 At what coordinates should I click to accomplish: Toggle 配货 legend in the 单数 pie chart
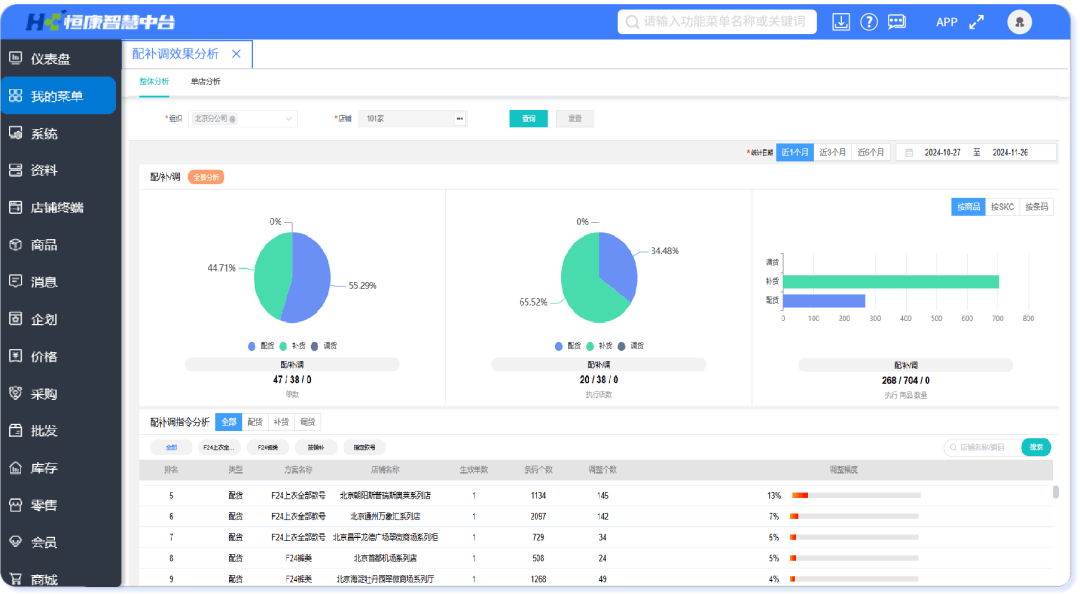pyautogui.click(x=261, y=346)
